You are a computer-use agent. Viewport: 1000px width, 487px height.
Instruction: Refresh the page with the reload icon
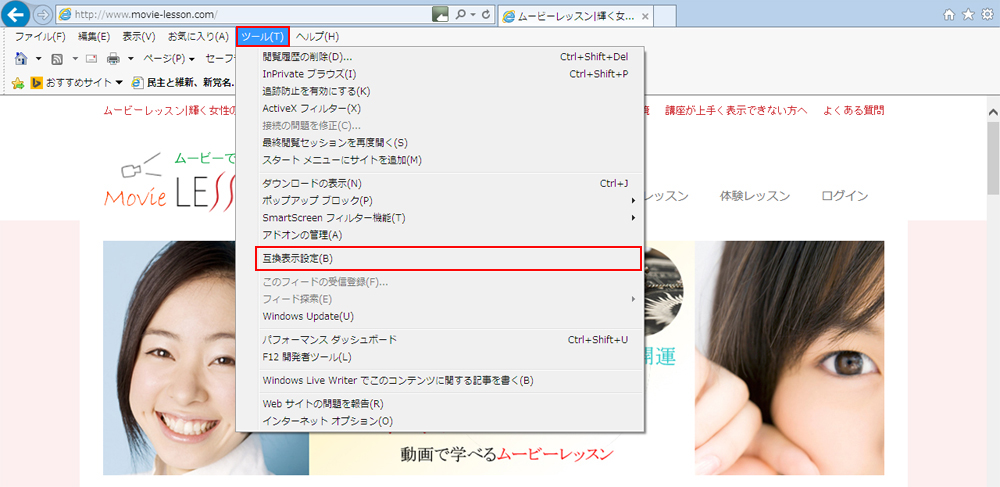click(x=487, y=14)
